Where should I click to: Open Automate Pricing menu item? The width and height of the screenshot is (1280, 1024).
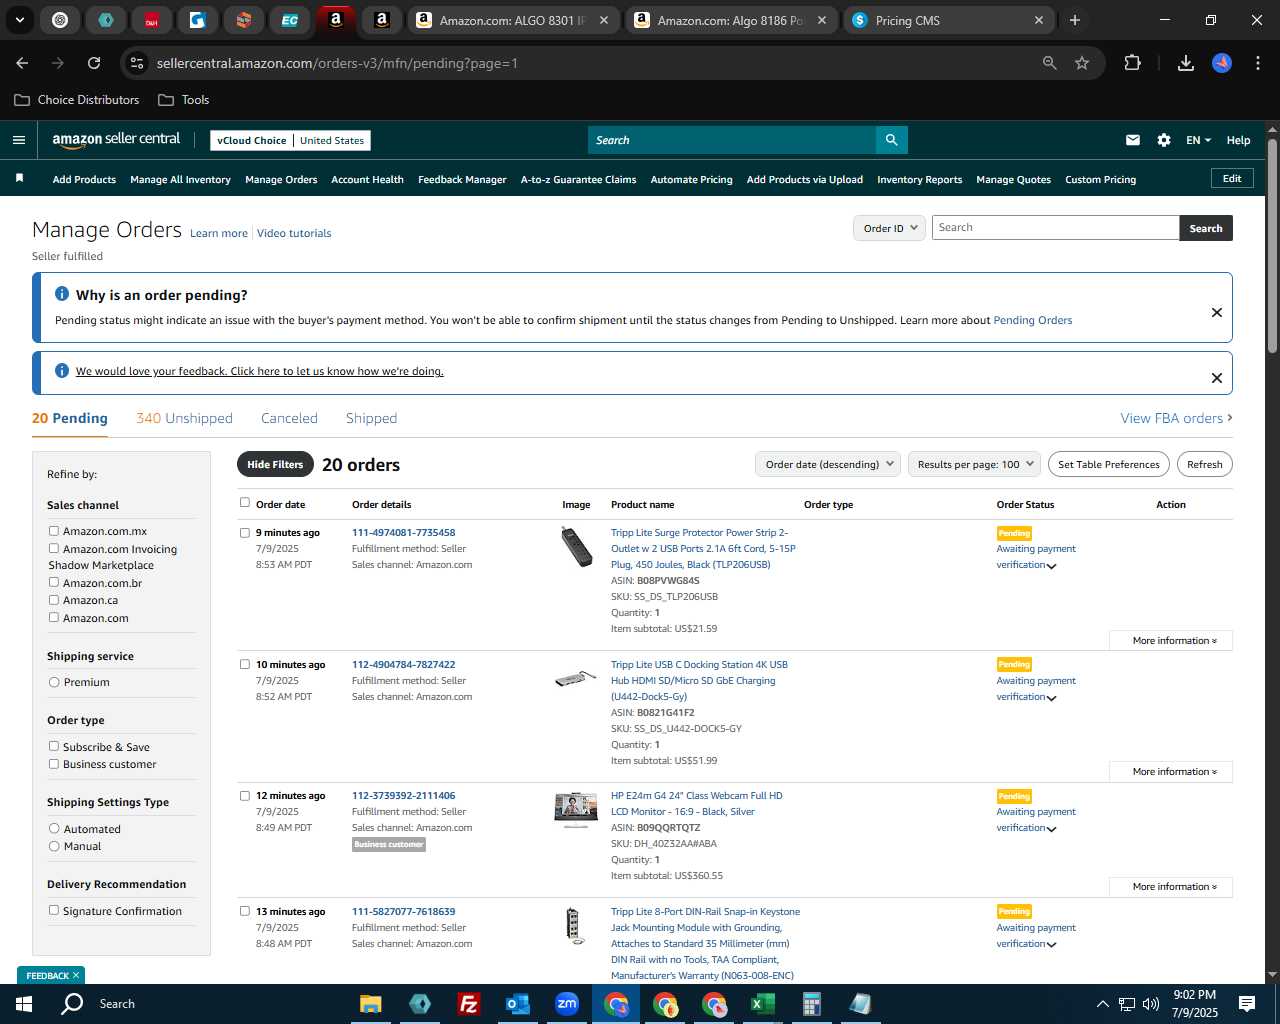[691, 180]
